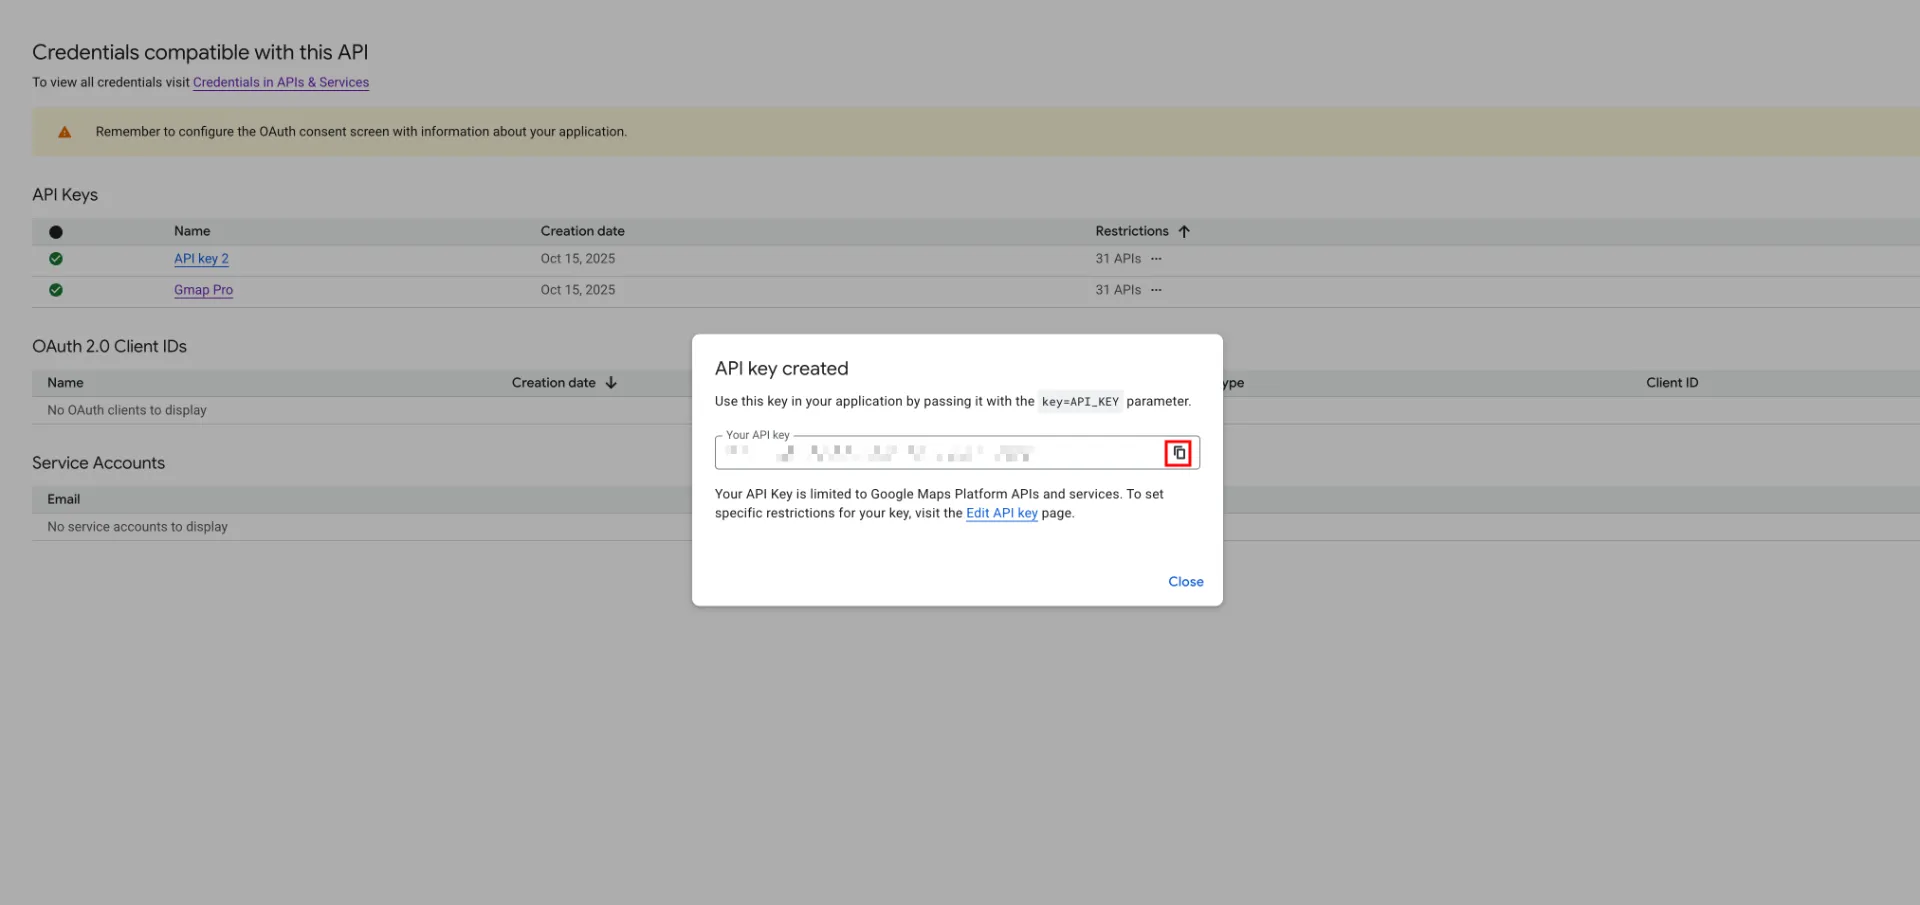Screen dimensions: 1920x905
Task: Expand restrictions ellipsis for Gmap Pro
Action: point(1156,290)
